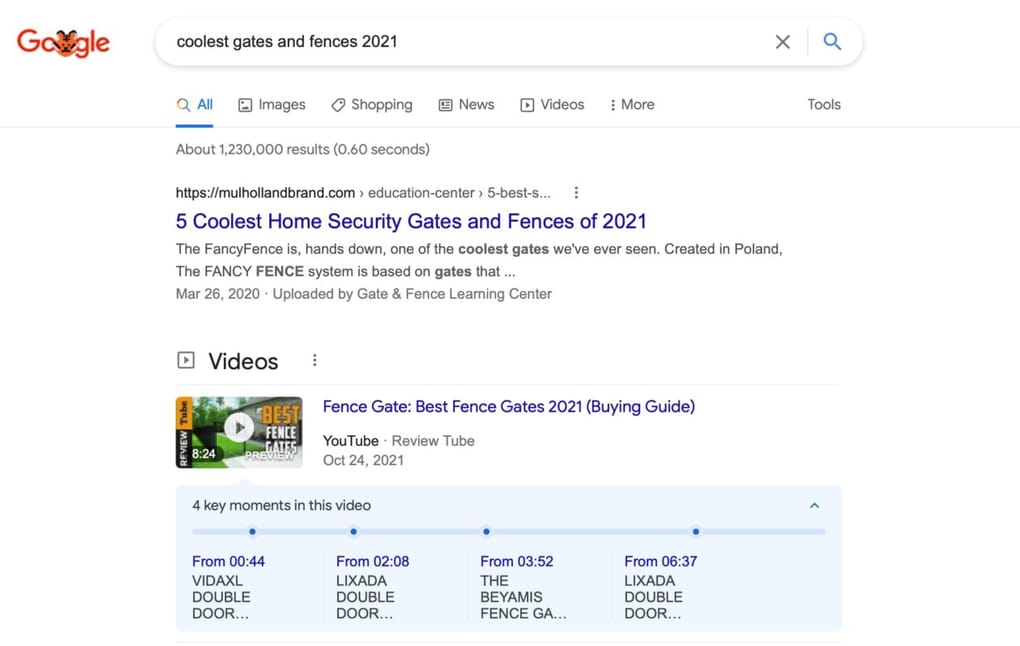Click the first key moment dot at 00:44
Image resolution: width=1020 pixels, height=646 pixels.
(x=252, y=532)
